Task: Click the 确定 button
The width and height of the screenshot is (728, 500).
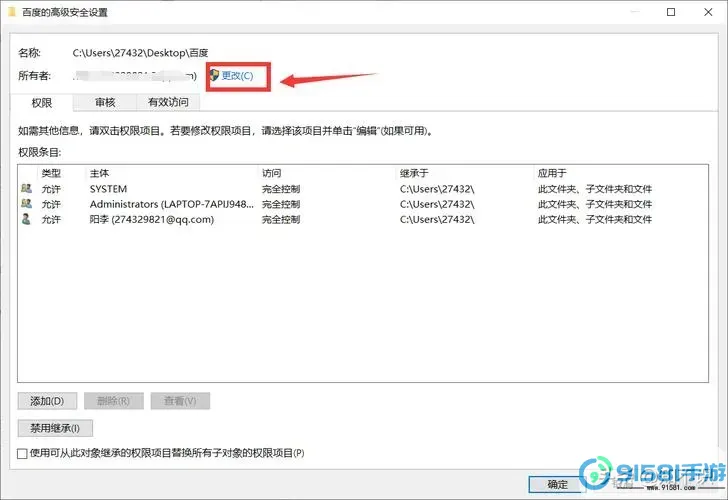Action: 557,485
